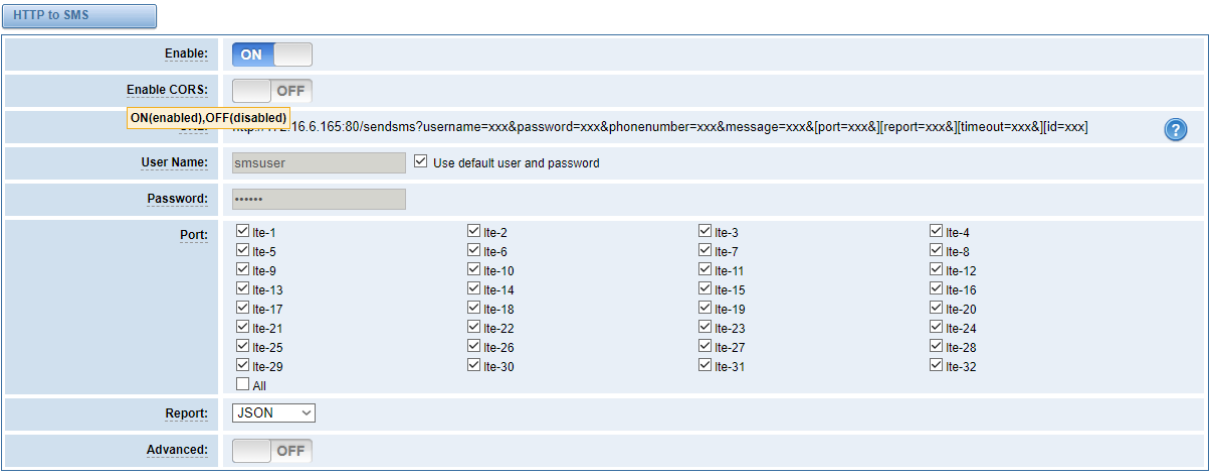Click the Password field label
Screen dimensions: 1215x475
click(x=178, y=198)
